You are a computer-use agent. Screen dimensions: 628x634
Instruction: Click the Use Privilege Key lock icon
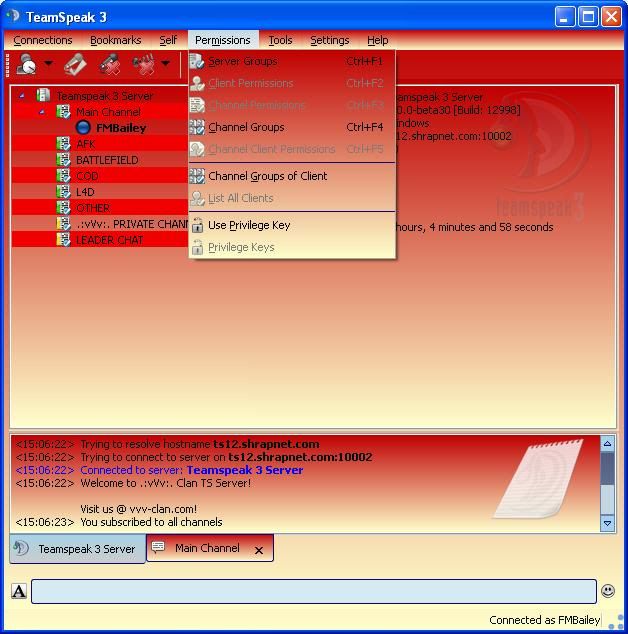point(197,225)
